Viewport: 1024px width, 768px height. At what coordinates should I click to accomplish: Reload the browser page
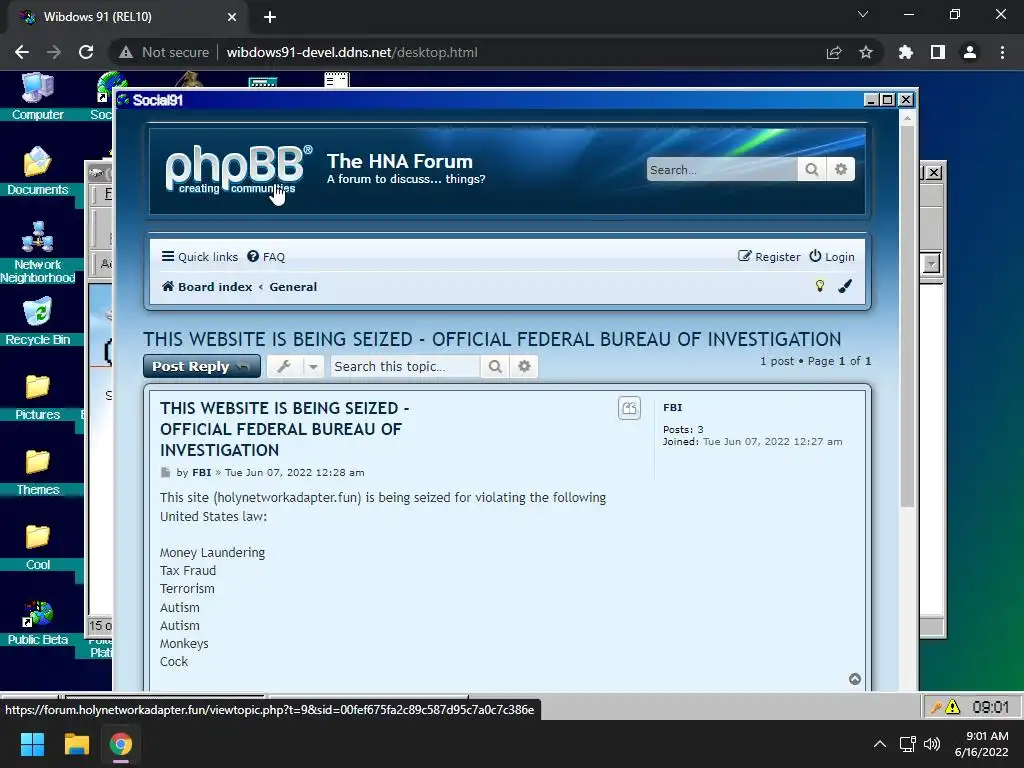click(86, 52)
